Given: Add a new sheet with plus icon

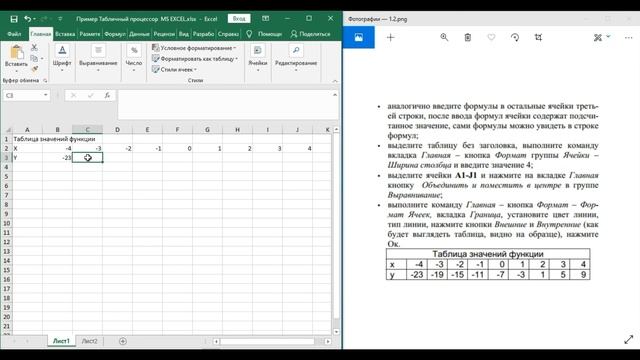Looking at the screenshot, I should [122, 341].
